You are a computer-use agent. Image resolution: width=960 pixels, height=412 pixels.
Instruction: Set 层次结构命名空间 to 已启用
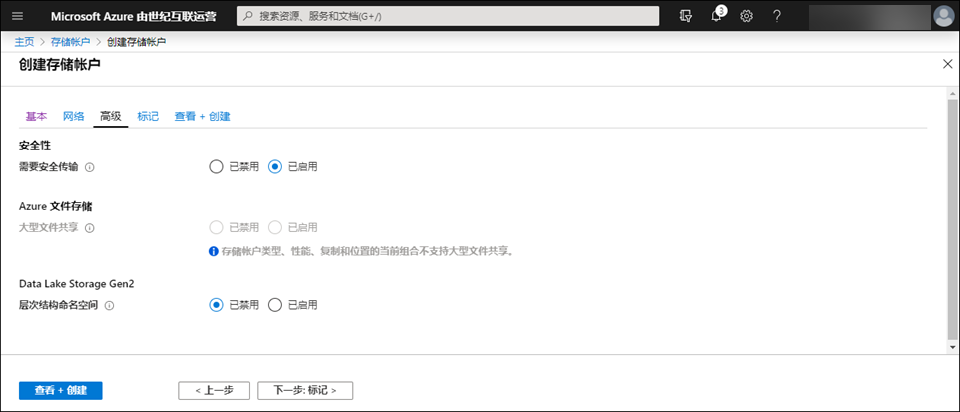[275, 304]
